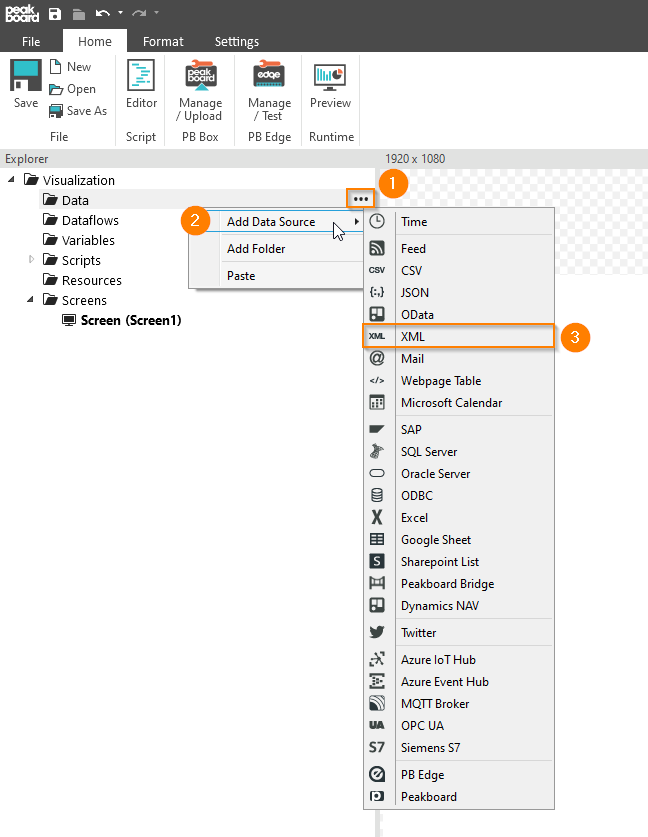Click the undo arrow icon
This screenshot has width=648, height=837.
[102, 13]
